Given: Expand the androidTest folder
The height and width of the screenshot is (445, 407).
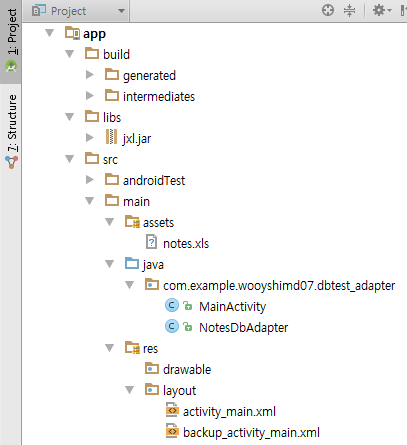Looking at the screenshot, I should point(89,180).
